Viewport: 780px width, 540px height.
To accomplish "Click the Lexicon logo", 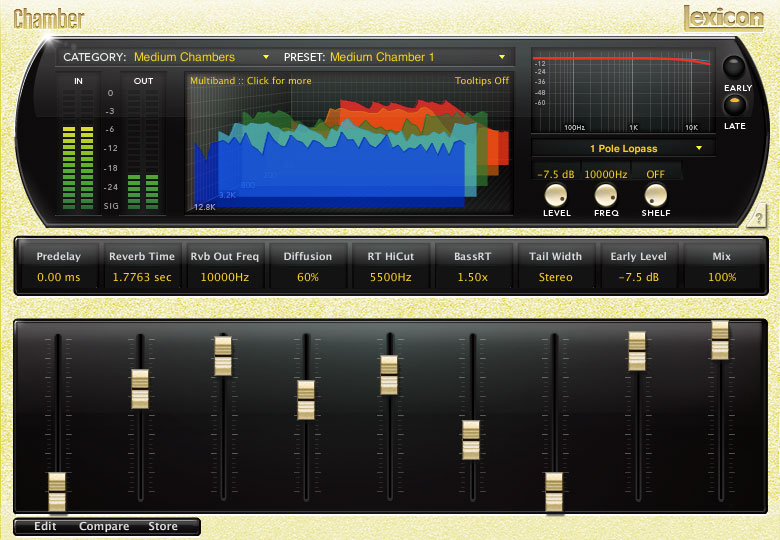I will click(x=724, y=18).
